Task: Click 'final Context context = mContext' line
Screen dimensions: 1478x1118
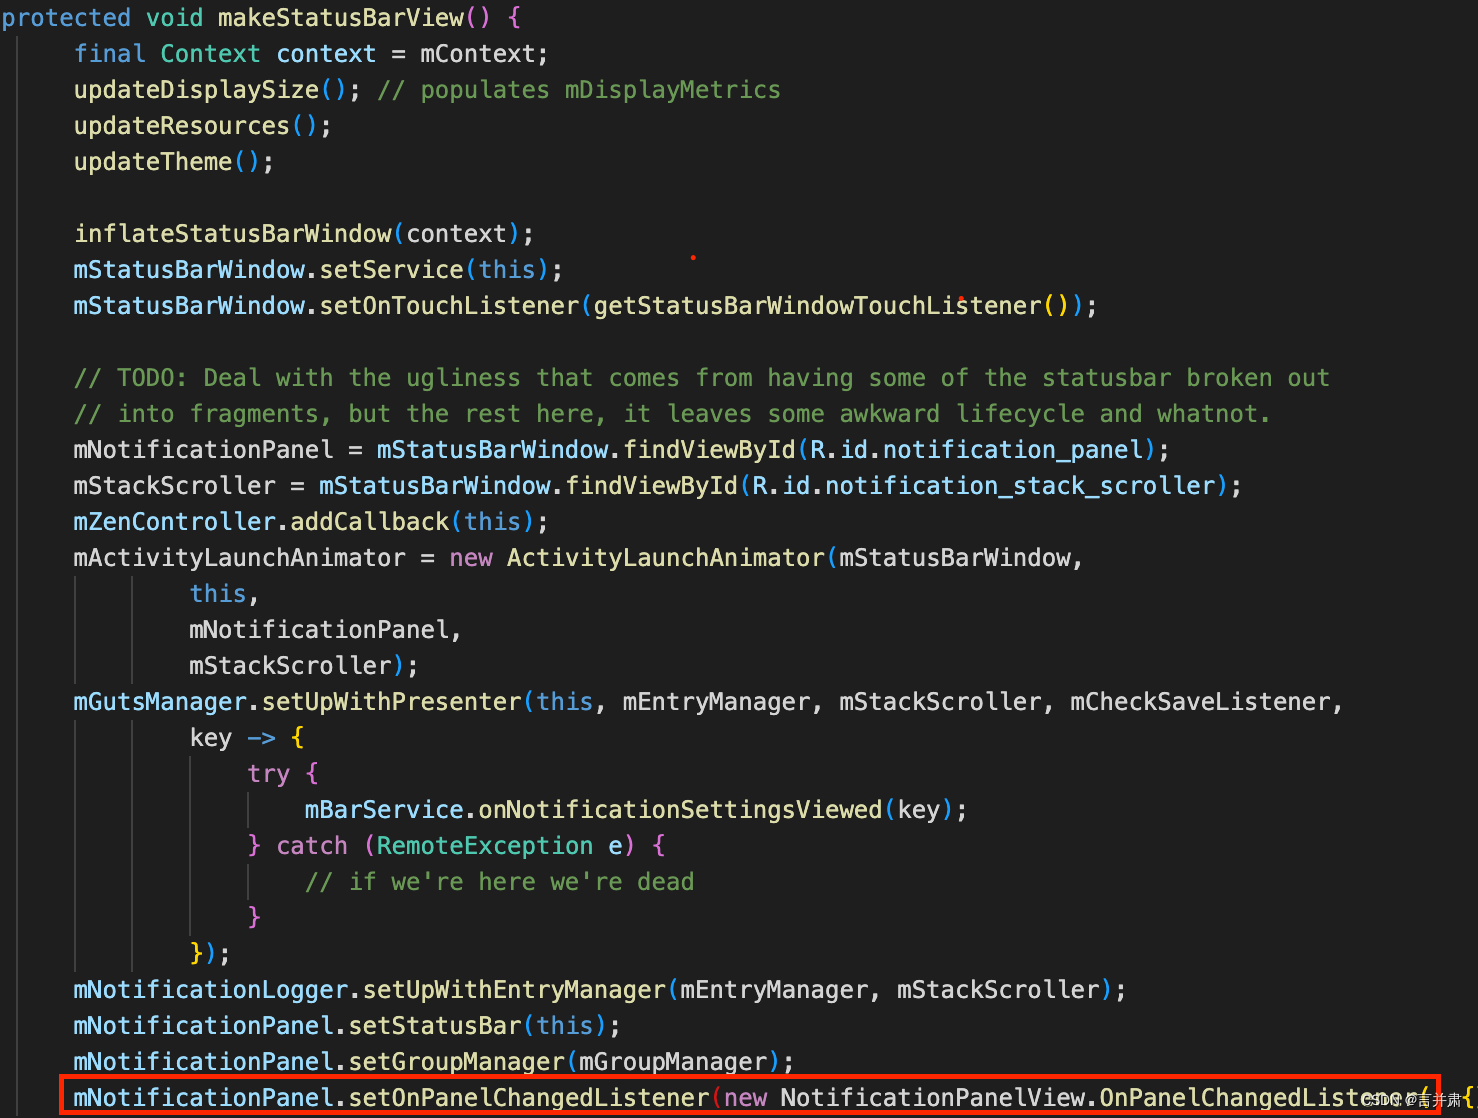Action: click(311, 54)
